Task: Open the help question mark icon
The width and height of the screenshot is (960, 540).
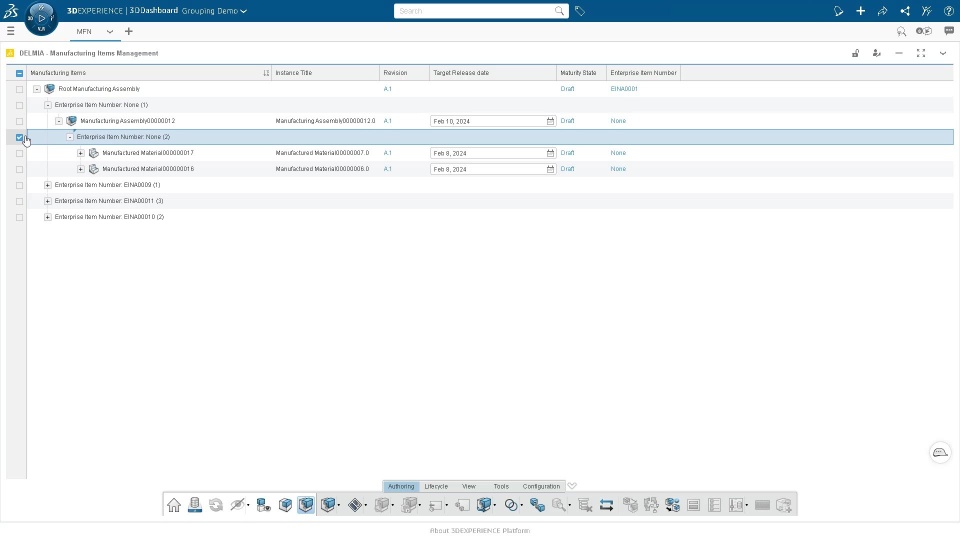Action: 948,11
